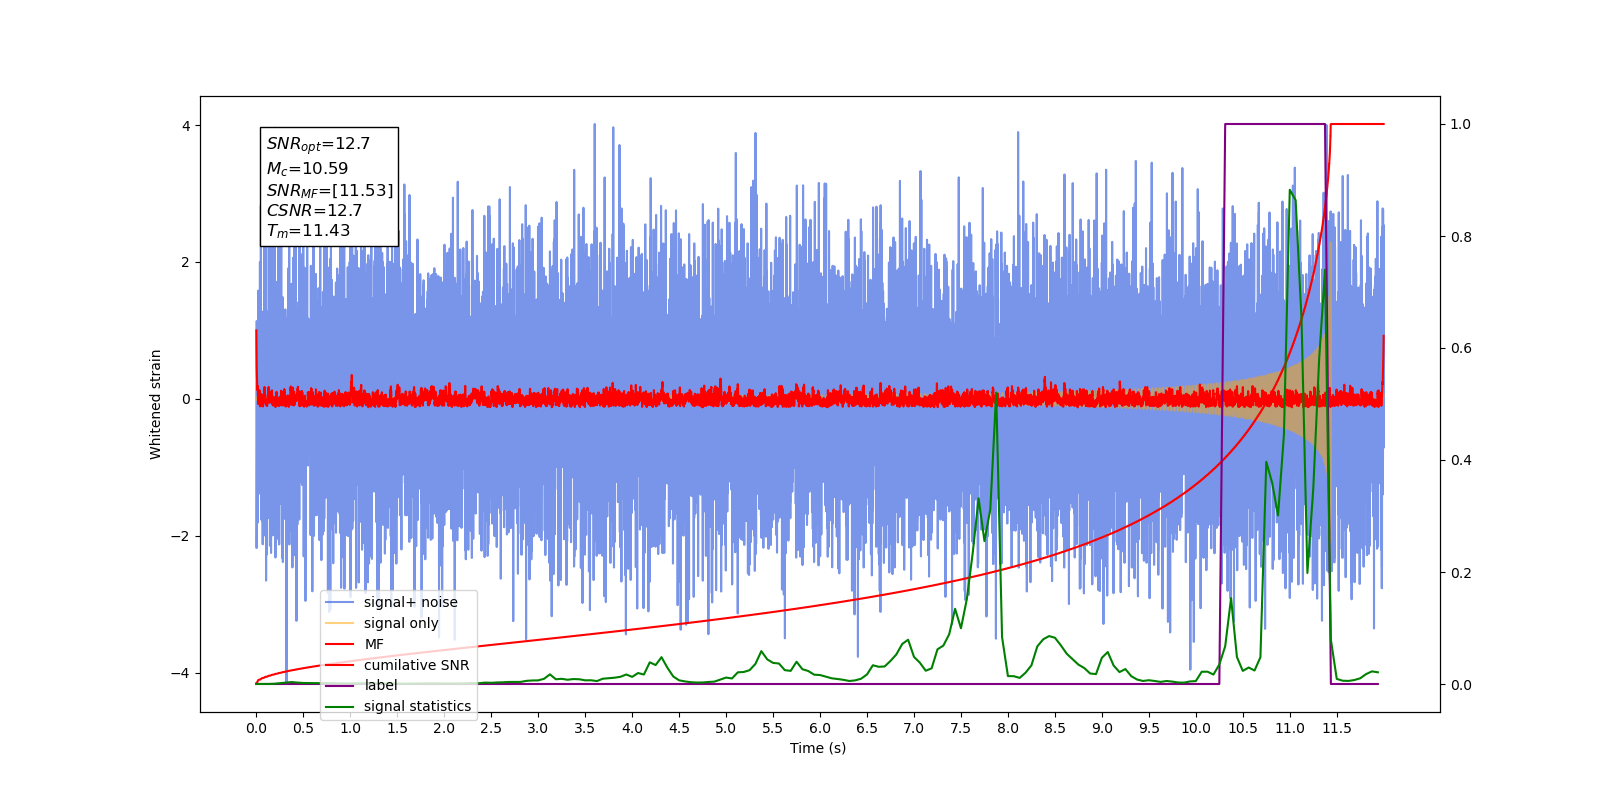Click right y-axis tick label 0.6
Image resolution: width=1600 pixels, height=800 pixels.
coord(1461,349)
